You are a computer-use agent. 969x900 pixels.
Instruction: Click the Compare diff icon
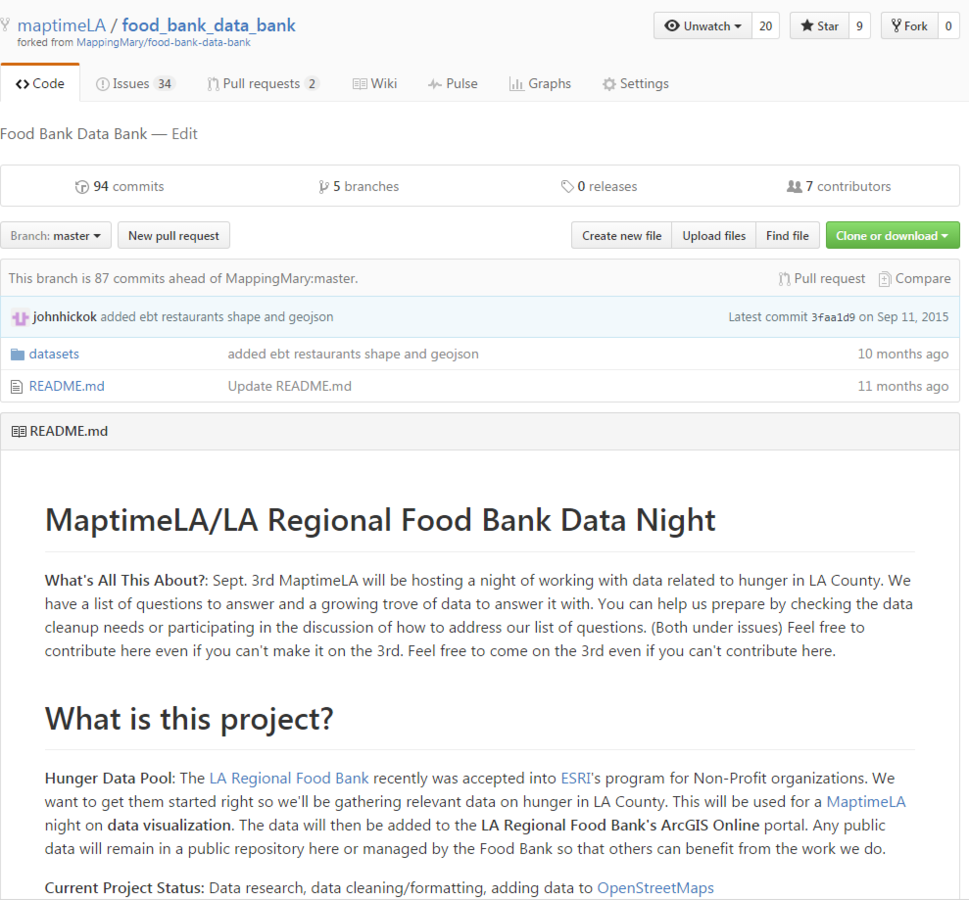tap(885, 279)
